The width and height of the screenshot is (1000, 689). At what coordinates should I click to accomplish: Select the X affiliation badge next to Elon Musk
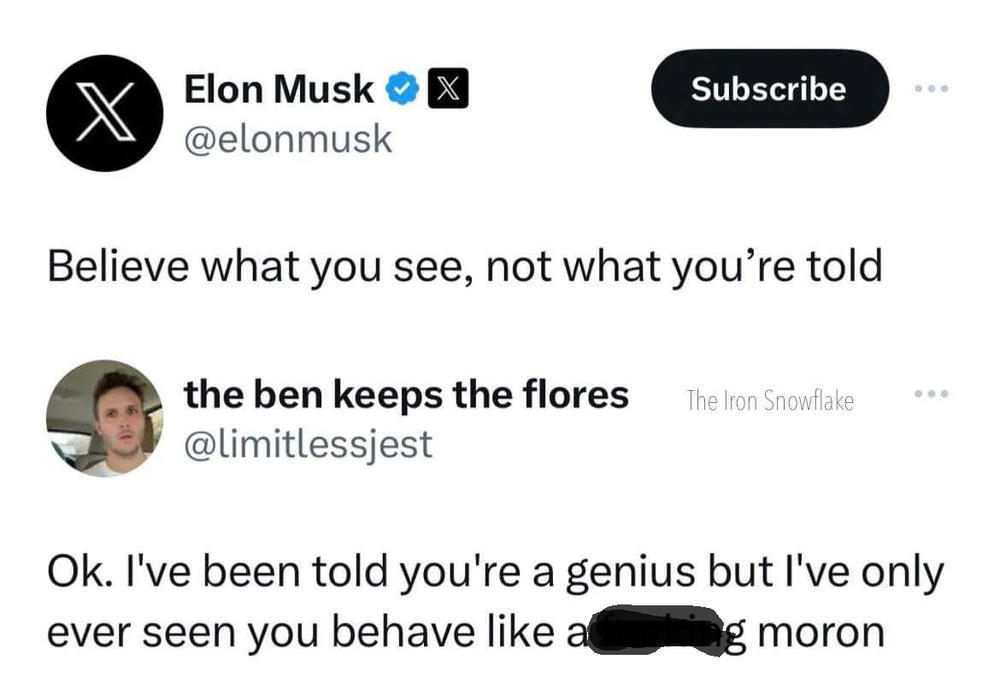point(447,88)
